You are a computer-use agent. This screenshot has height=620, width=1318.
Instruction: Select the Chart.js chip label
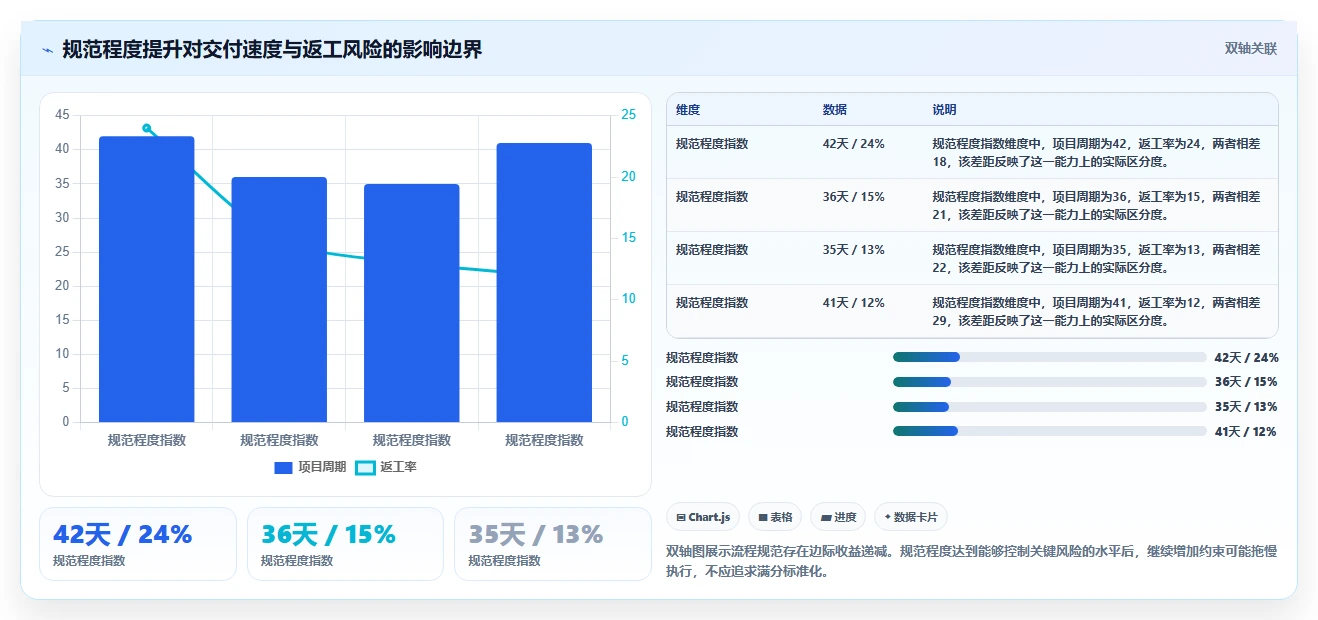click(709, 517)
